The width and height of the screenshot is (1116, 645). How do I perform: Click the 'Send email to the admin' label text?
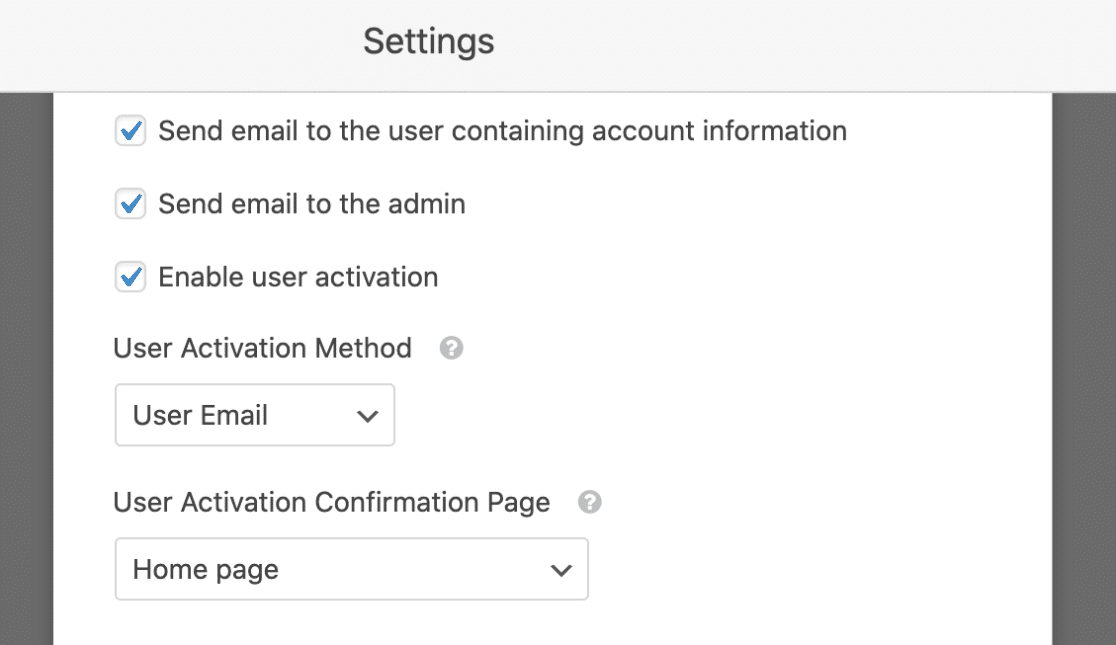pos(312,204)
